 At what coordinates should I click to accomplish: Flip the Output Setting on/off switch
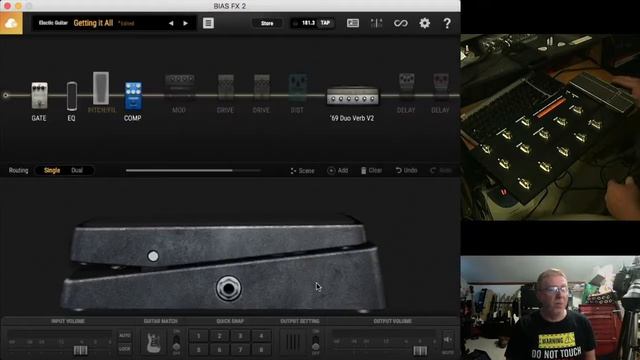click(316, 343)
